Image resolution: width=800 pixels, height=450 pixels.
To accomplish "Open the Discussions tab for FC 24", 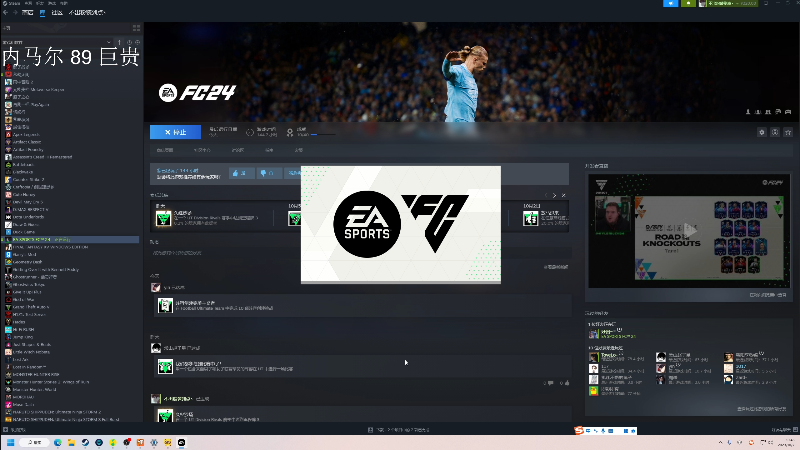I will [238, 150].
